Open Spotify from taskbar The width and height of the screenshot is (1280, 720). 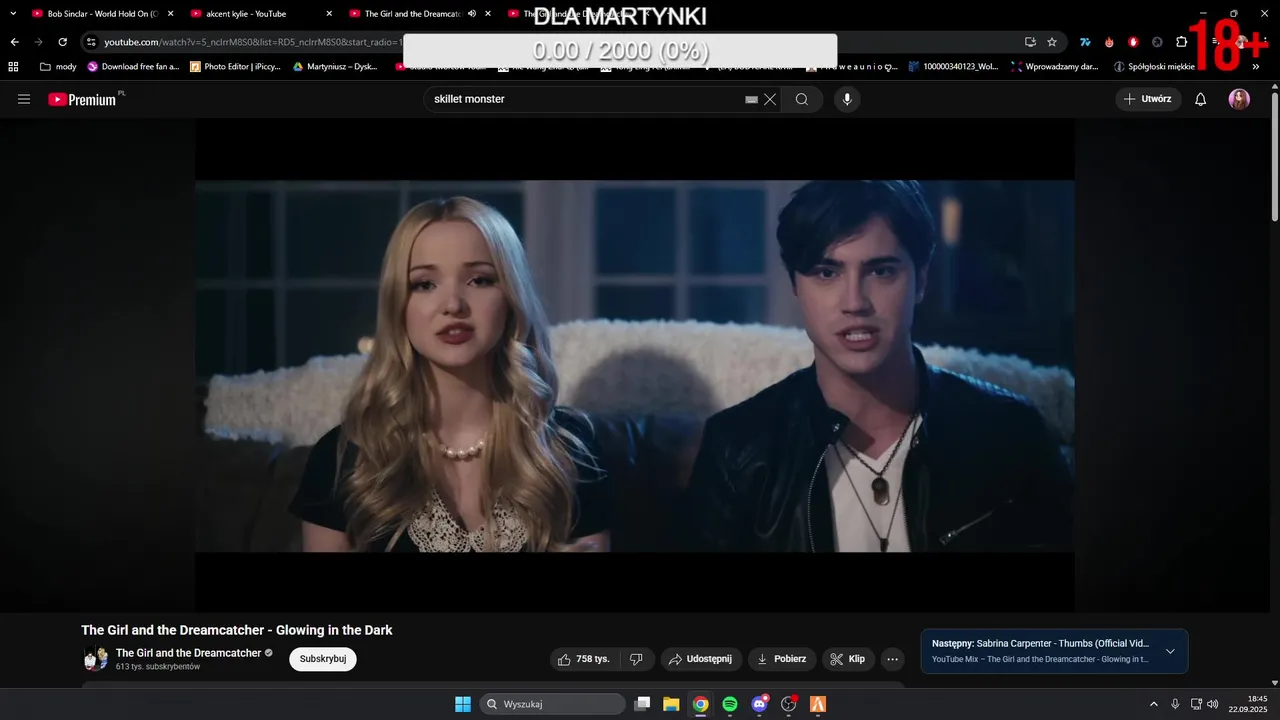tap(730, 704)
